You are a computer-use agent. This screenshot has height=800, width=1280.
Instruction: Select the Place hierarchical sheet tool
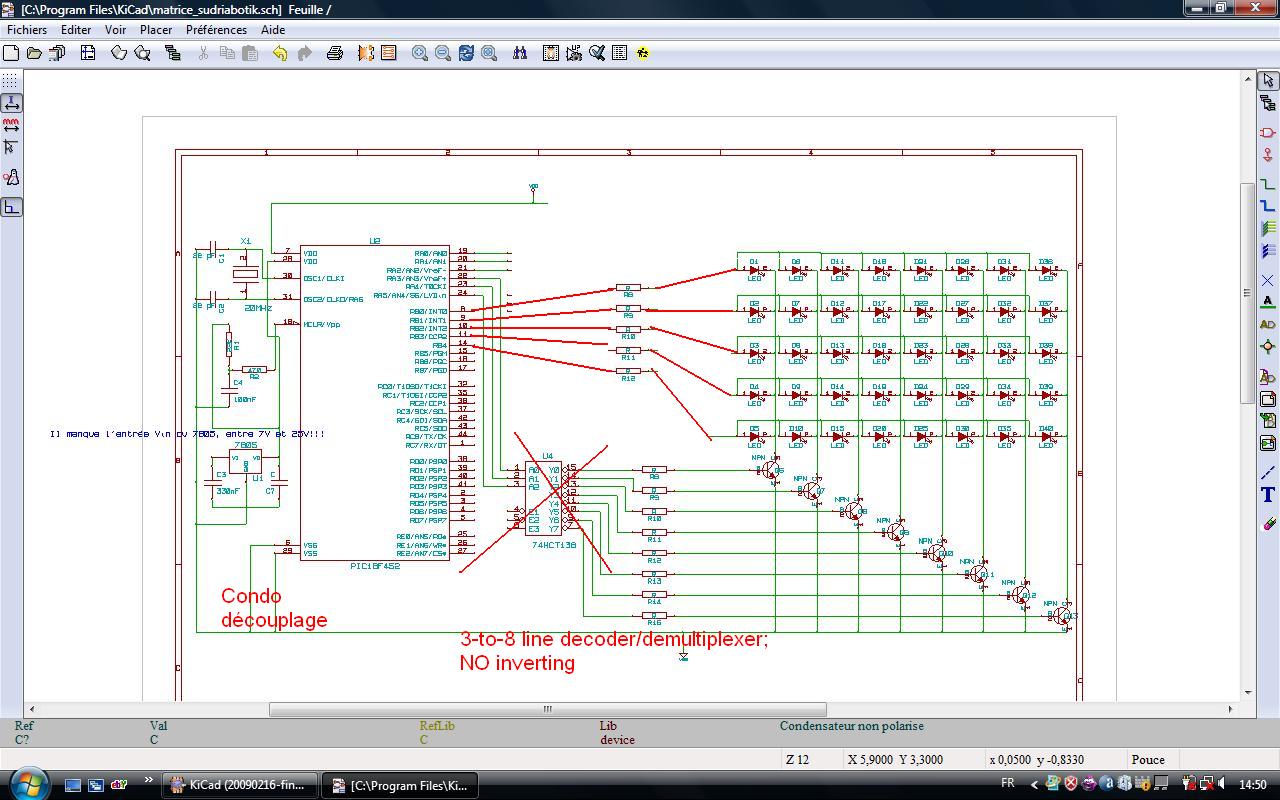tap(1268, 399)
